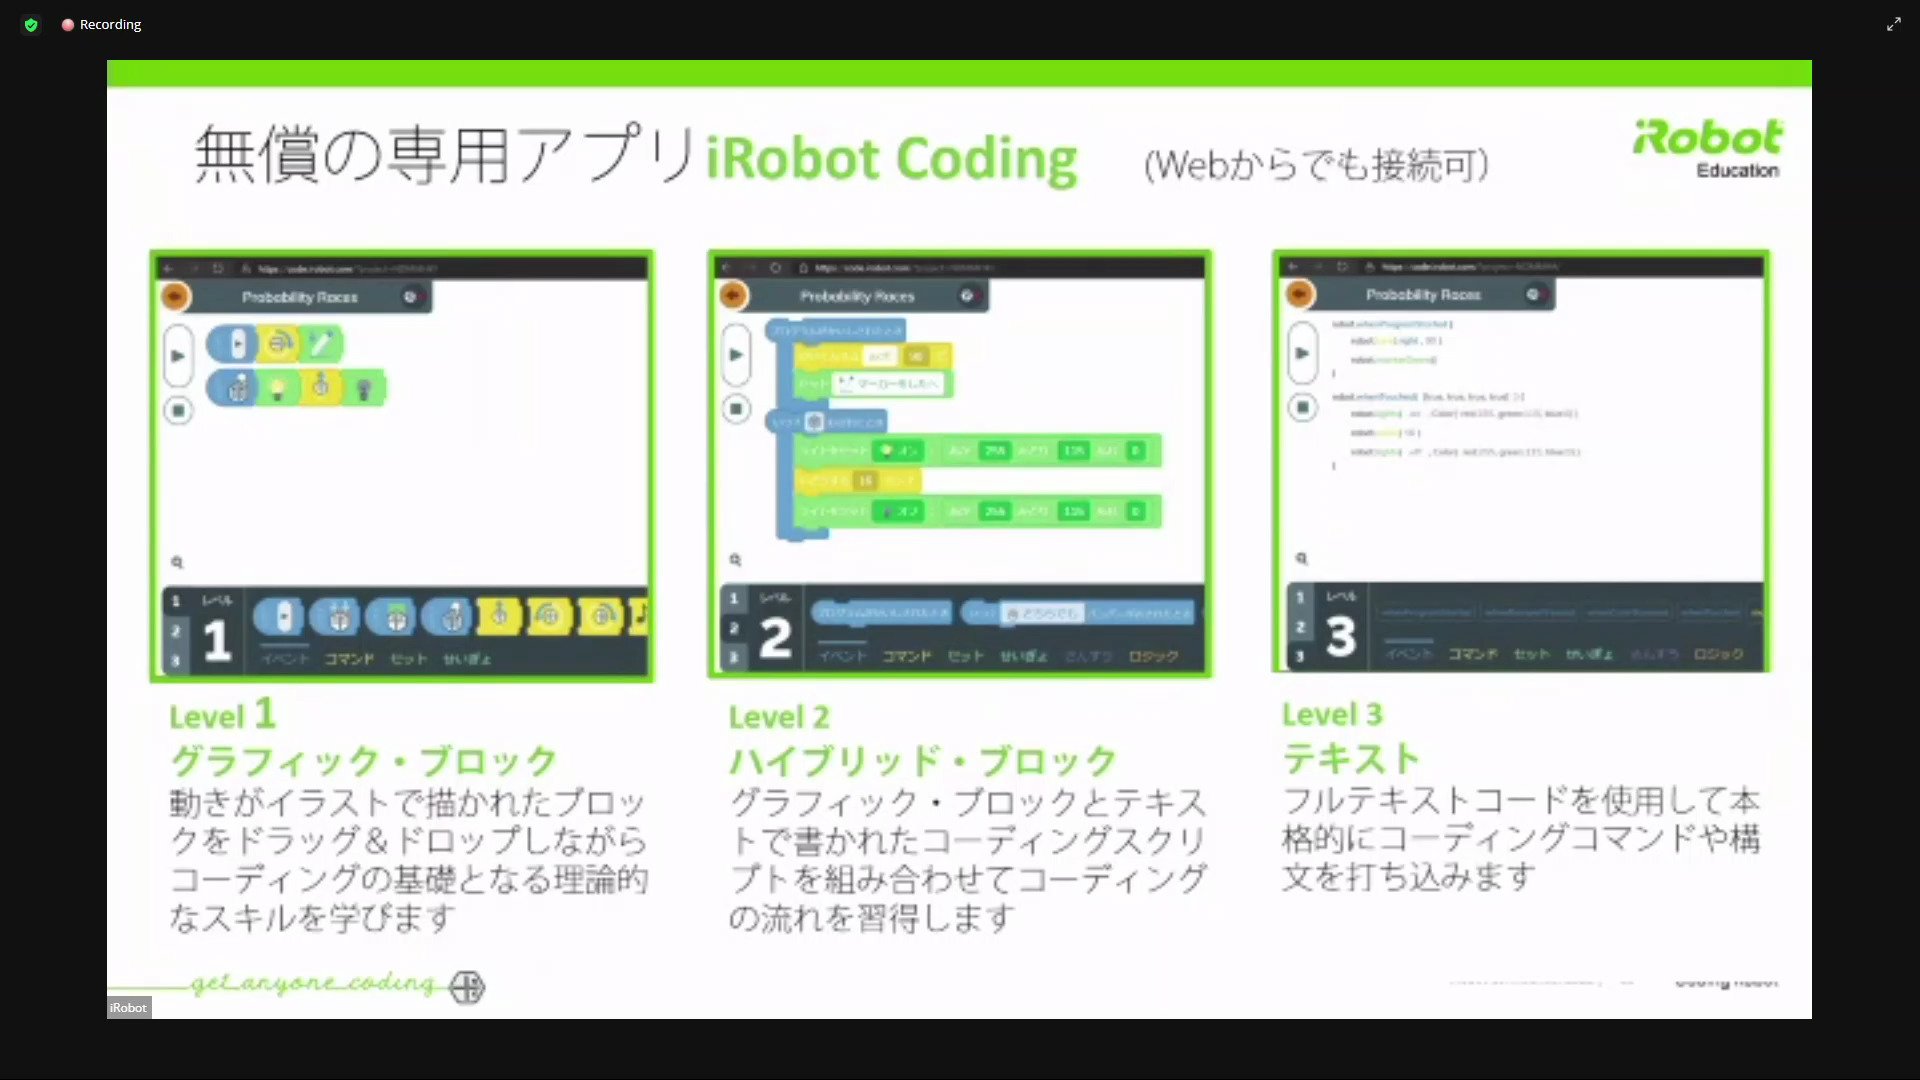Exit fullscreen with the top-right arrows icon
1920x1080 pixels.
(x=1893, y=24)
